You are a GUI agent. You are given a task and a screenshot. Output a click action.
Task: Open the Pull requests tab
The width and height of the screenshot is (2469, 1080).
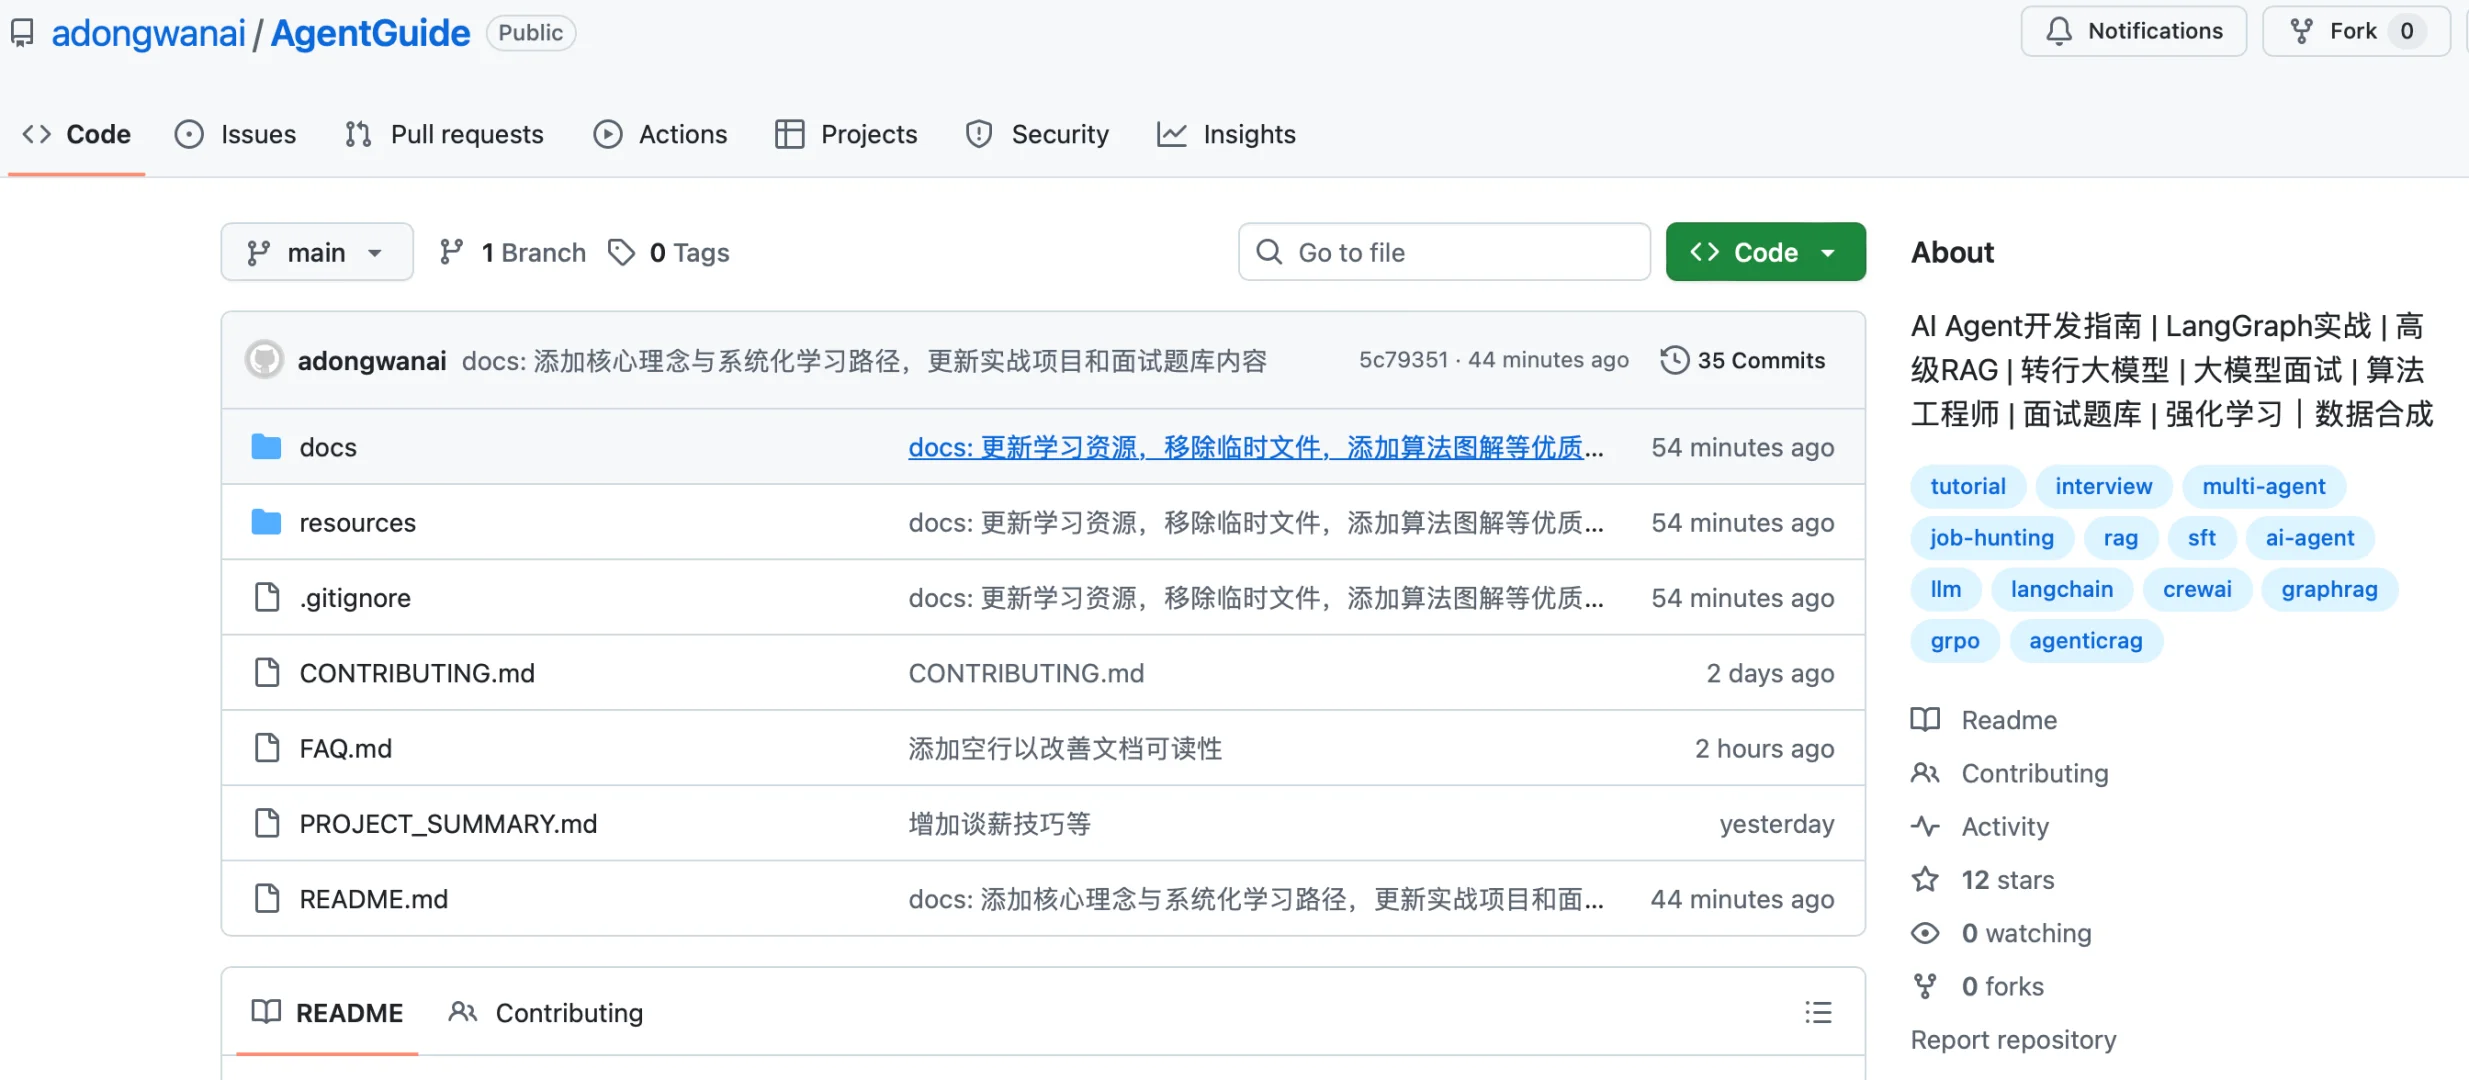[444, 134]
